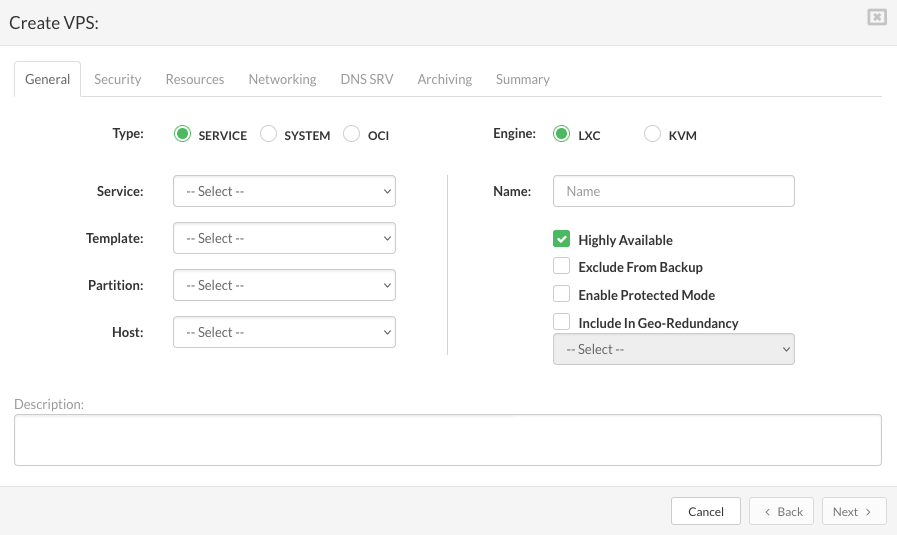
Task: Close the Create VPS dialog
Action: pyautogui.click(x=876, y=17)
